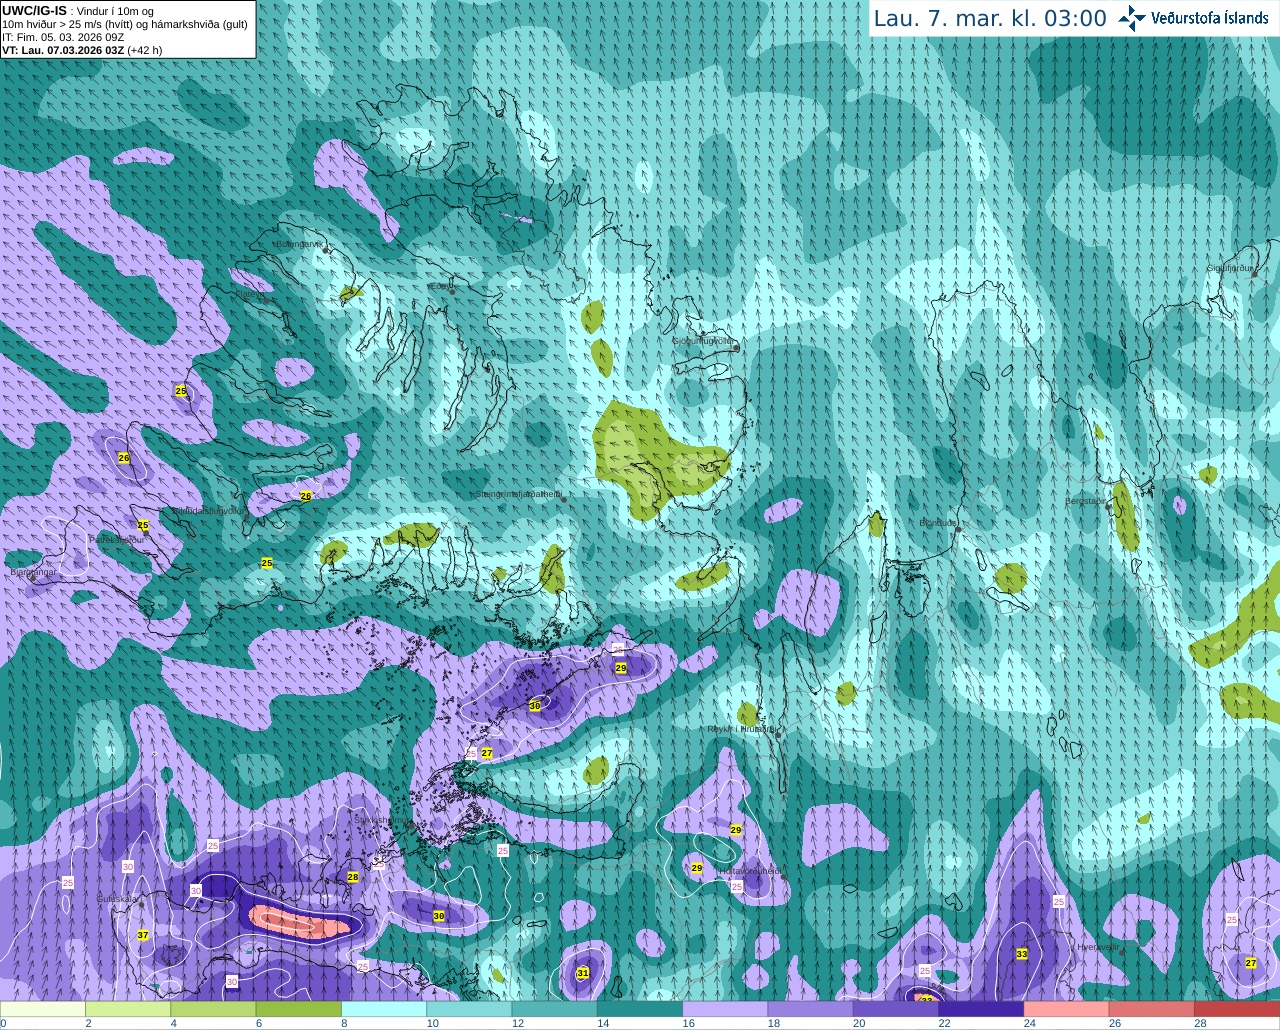This screenshot has height=1030, width=1280.
Task: Click the UWC/IG-IS model title
Action: [34, 11]
